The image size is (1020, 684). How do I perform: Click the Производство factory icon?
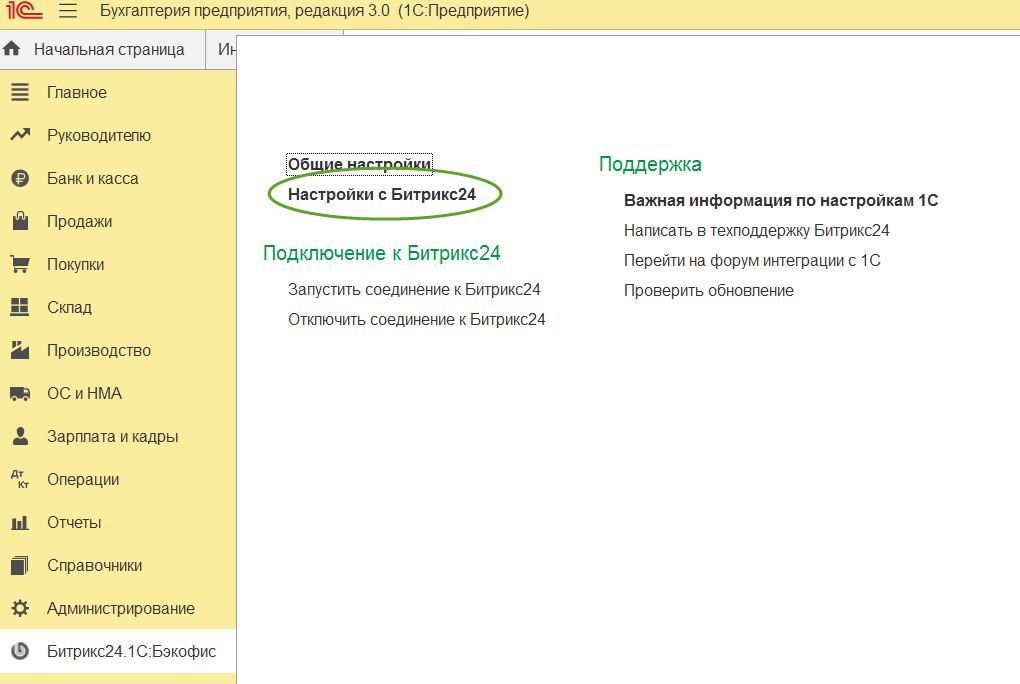[x=20, y=350]
